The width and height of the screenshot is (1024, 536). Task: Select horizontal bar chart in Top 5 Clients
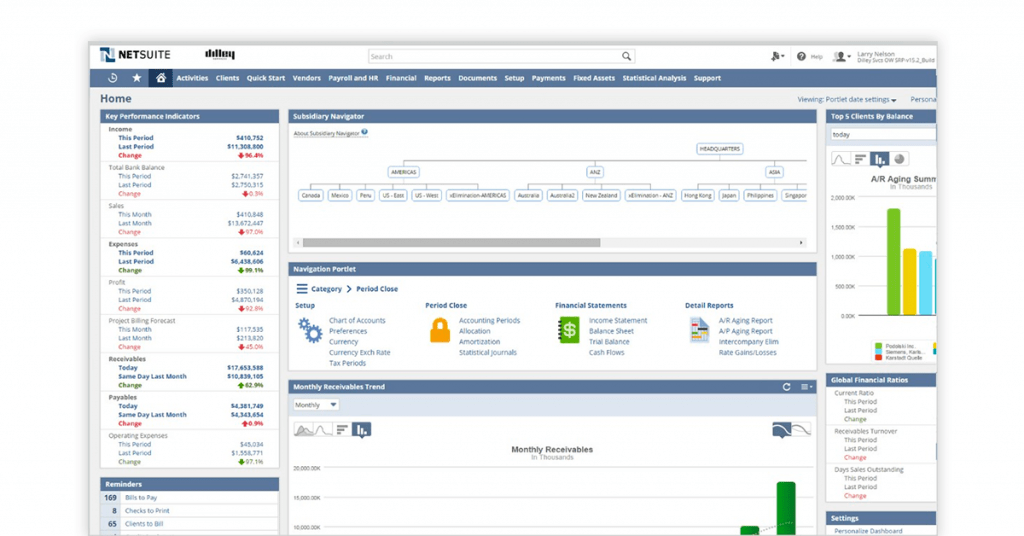[860, 159]
